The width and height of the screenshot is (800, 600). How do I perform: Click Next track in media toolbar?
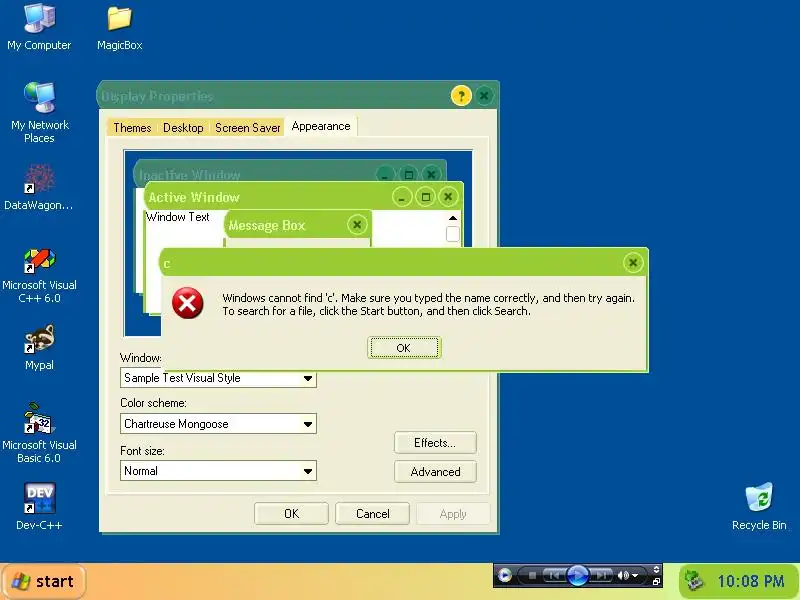coord(601,576)
